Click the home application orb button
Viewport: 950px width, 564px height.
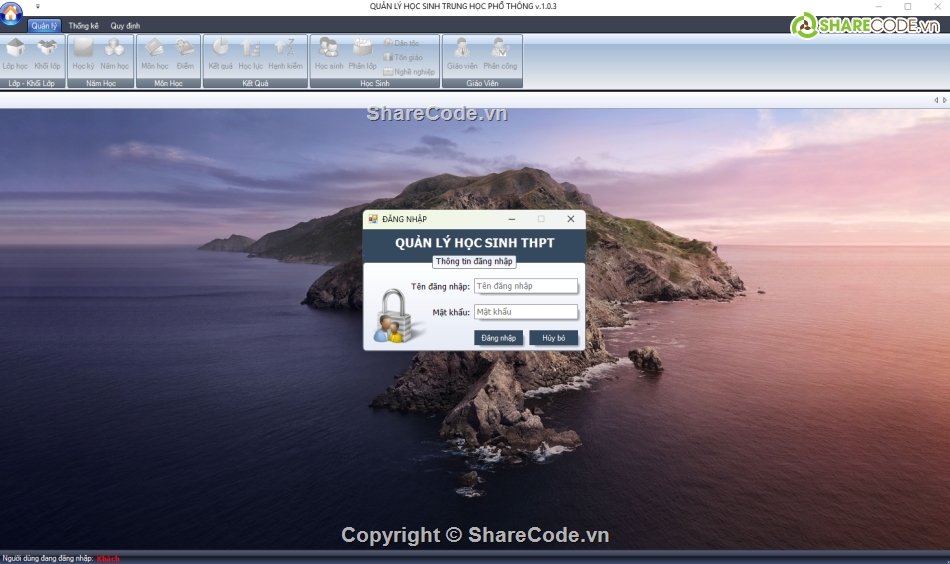[12, 15]
